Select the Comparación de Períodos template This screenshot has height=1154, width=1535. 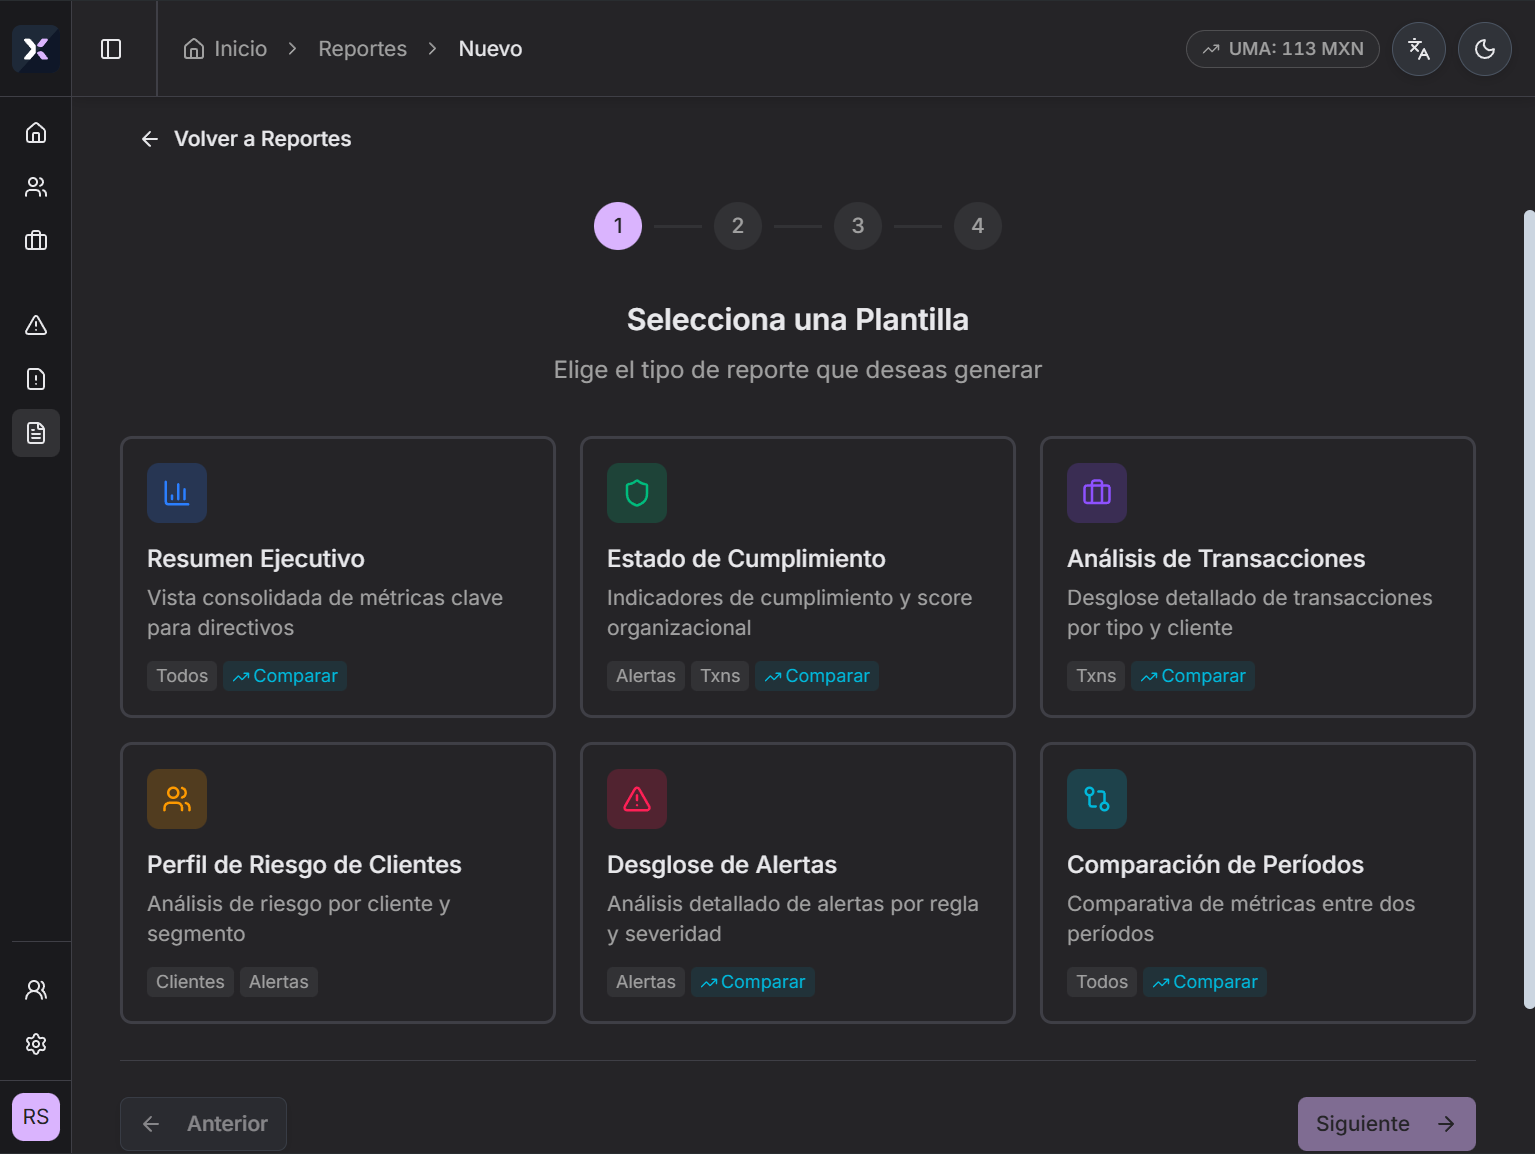click(1257, 883)
